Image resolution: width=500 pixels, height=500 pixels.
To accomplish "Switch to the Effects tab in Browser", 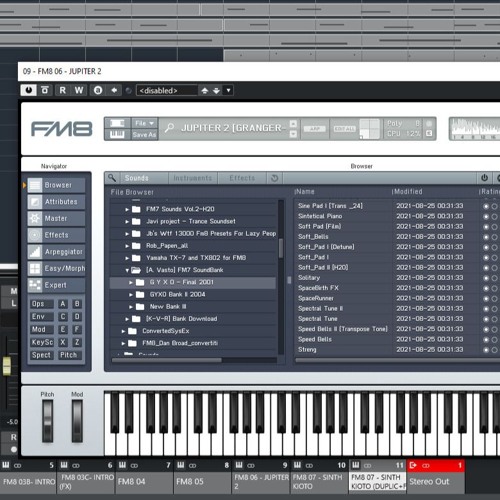I will click(x=242, y=178).
